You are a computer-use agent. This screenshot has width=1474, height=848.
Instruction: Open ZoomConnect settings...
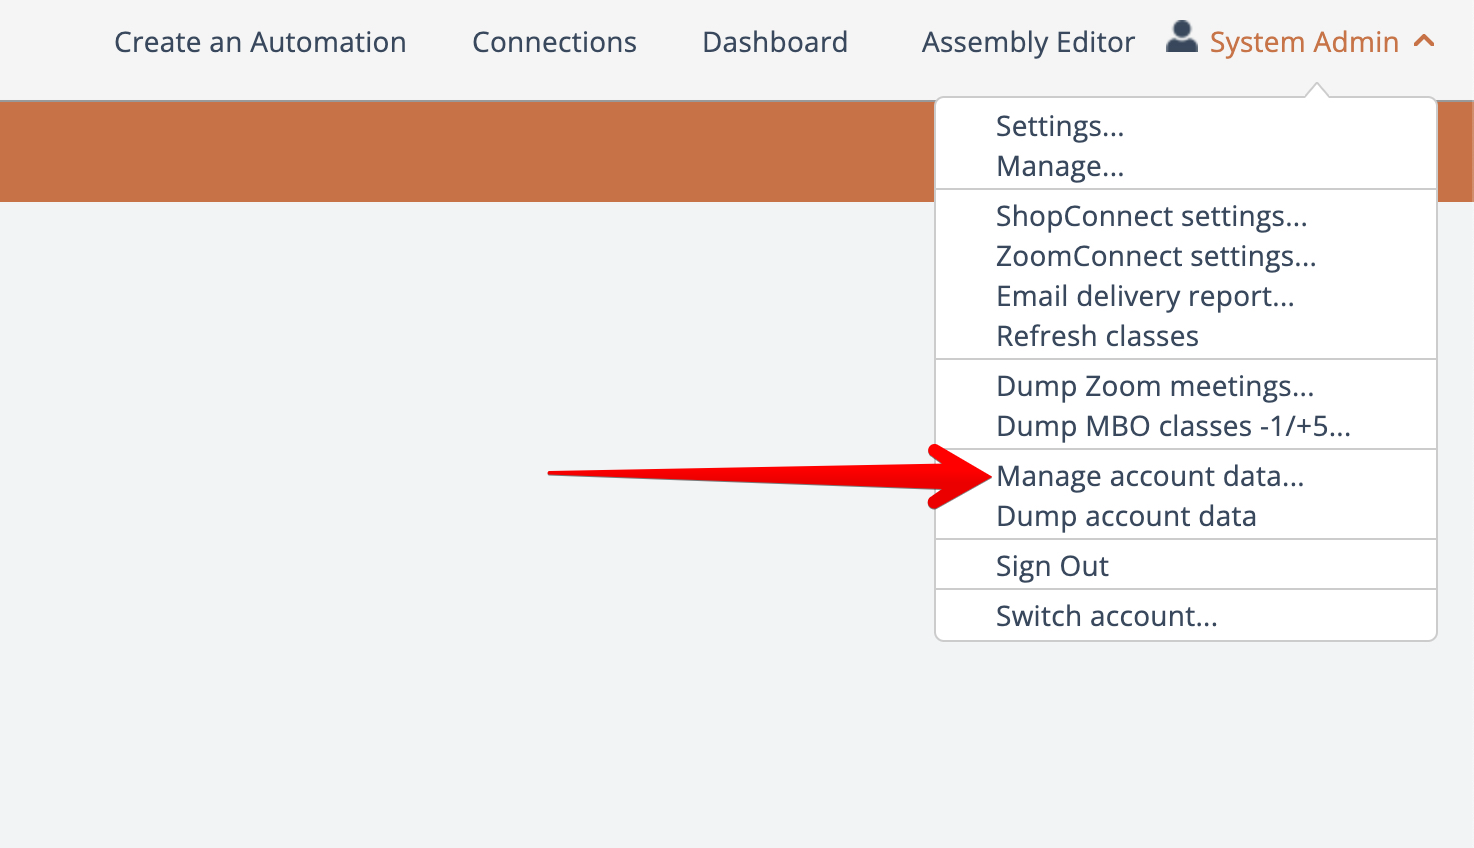1156,257
